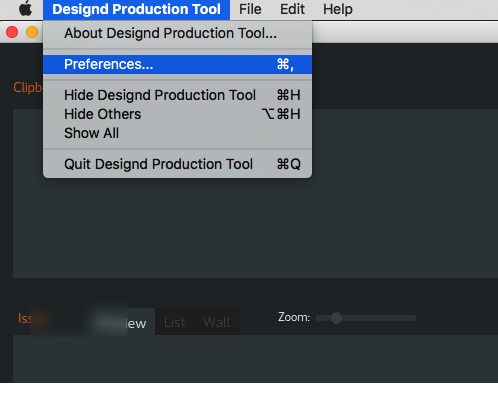Select Hide Others menu entry
This screenshot has width=498, height=395.
[x=177, y=114]
